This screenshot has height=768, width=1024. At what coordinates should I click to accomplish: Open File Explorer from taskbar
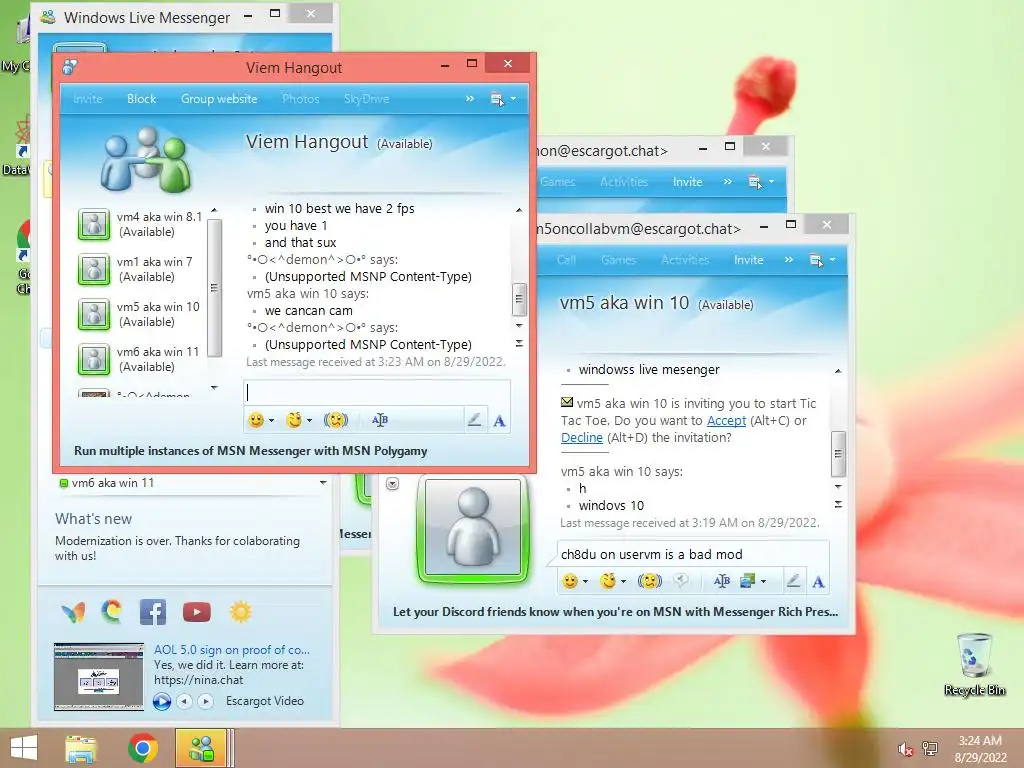(x=81, y=748)
